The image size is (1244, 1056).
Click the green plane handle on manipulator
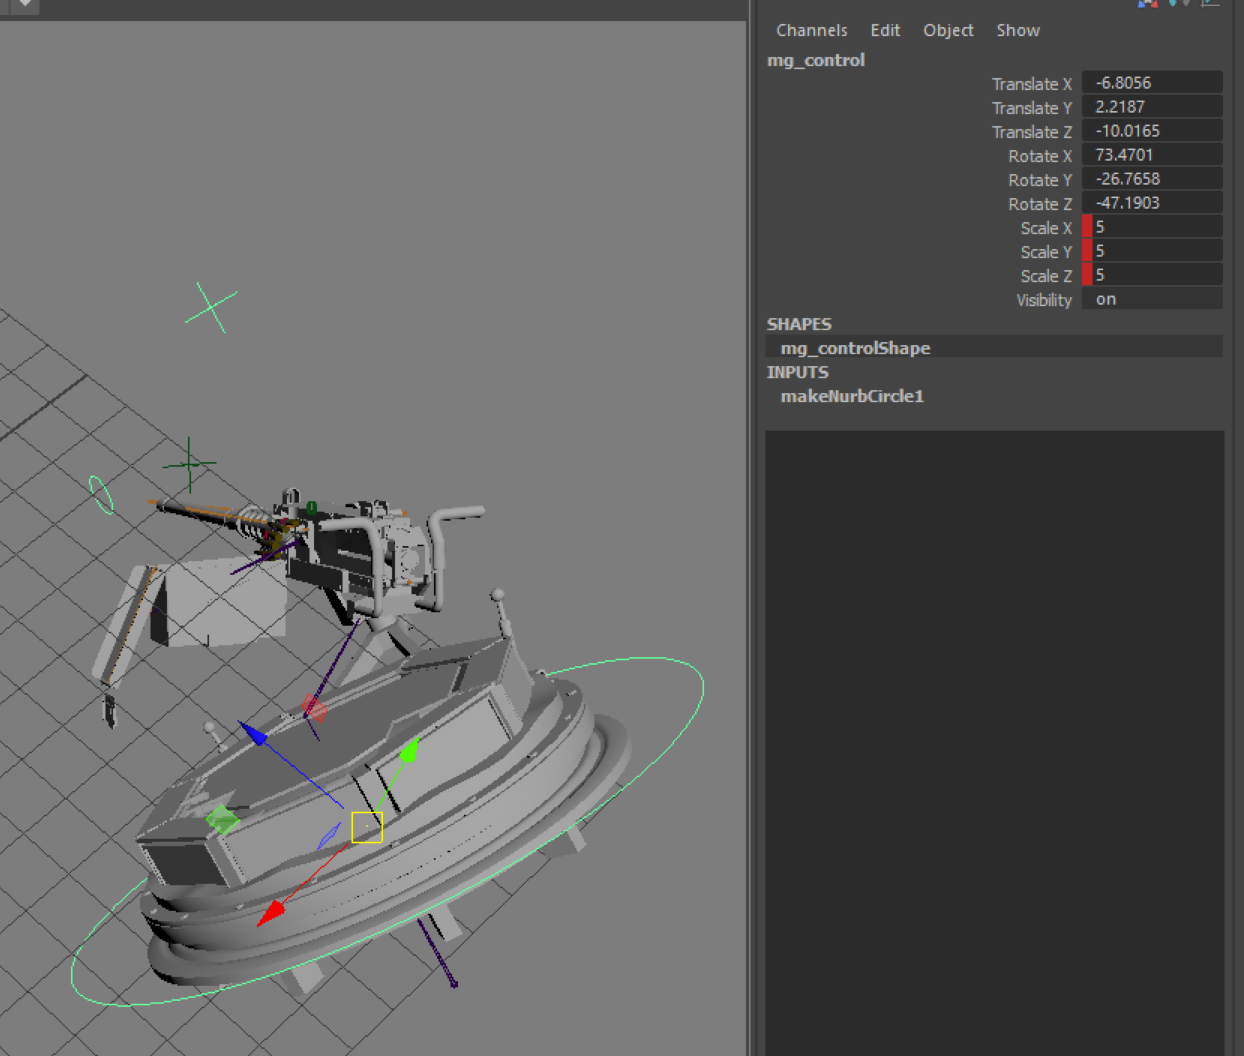222,820
